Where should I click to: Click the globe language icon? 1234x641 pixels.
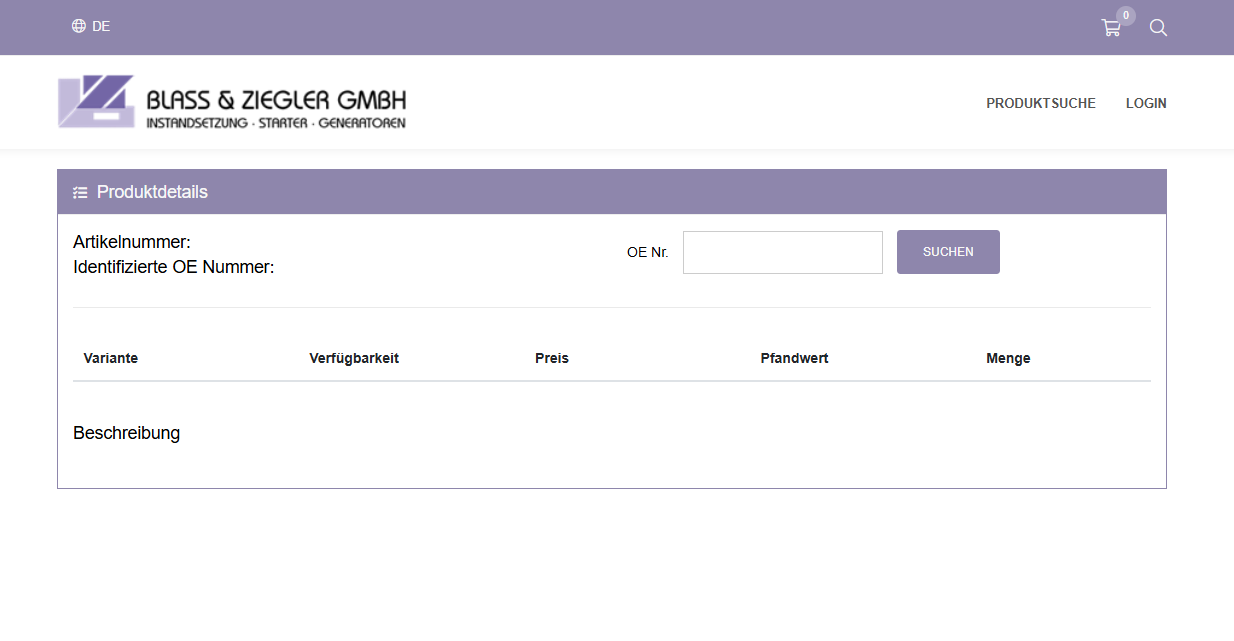[x=79, y=26]
